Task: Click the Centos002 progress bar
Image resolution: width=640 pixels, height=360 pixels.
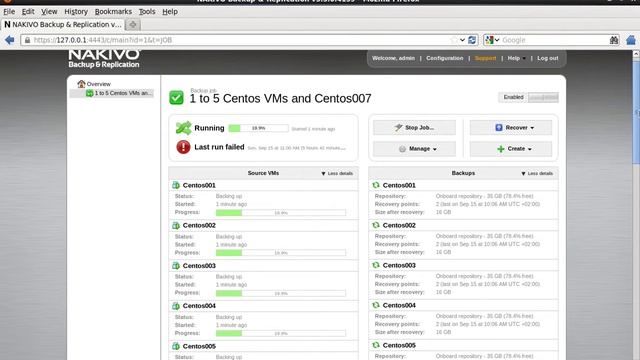Action: [x=281, y=253]
